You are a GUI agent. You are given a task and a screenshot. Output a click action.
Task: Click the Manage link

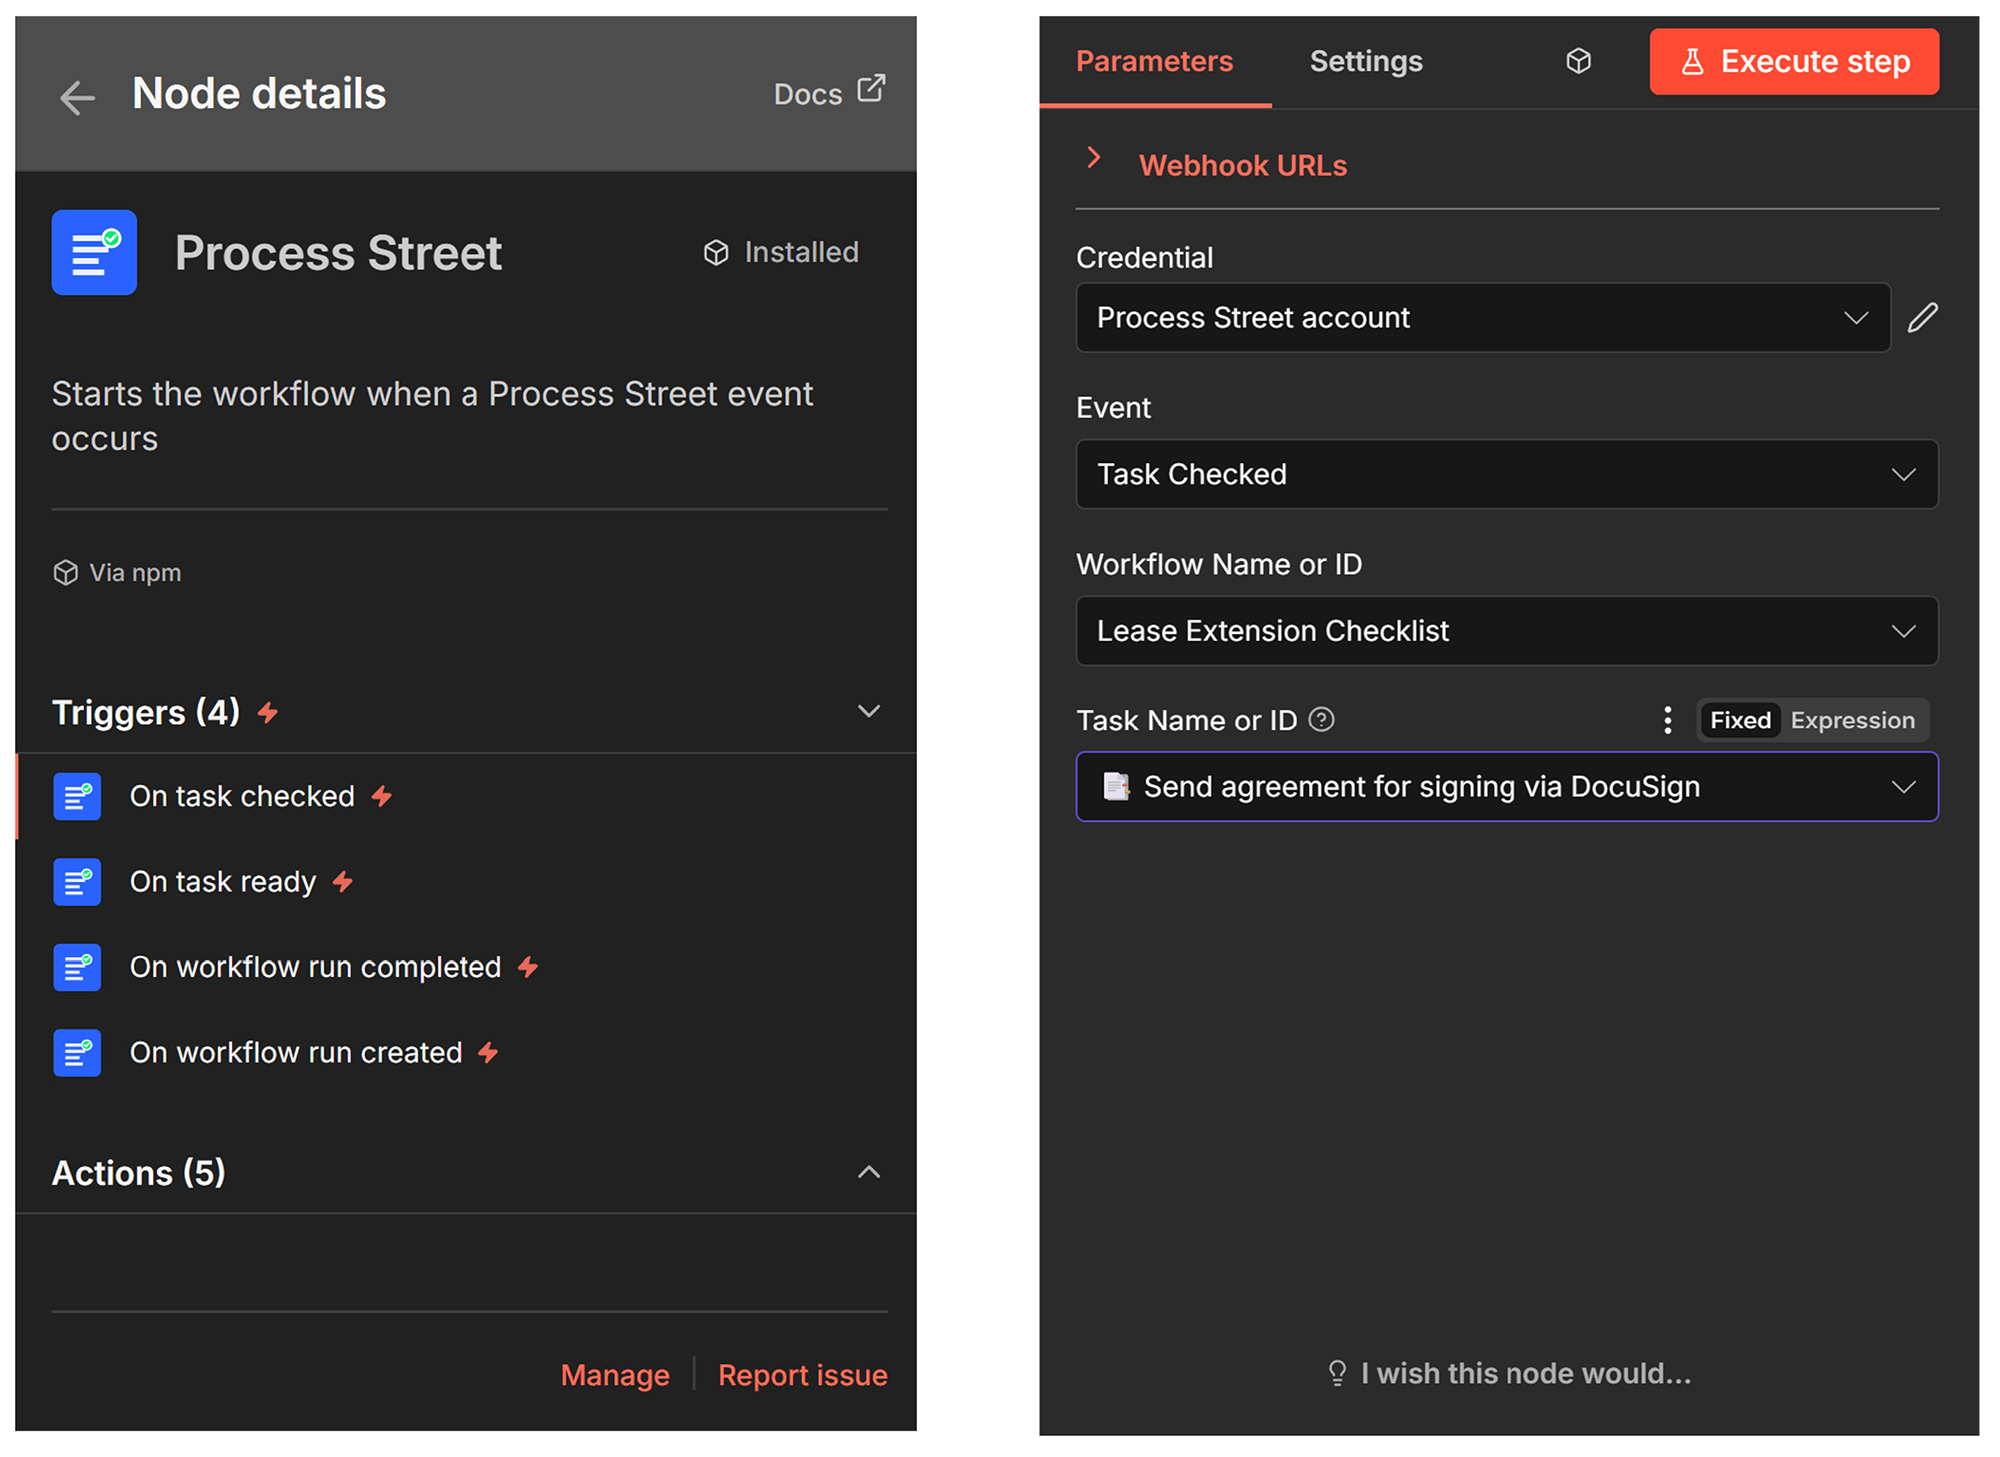pos(615,1375)
